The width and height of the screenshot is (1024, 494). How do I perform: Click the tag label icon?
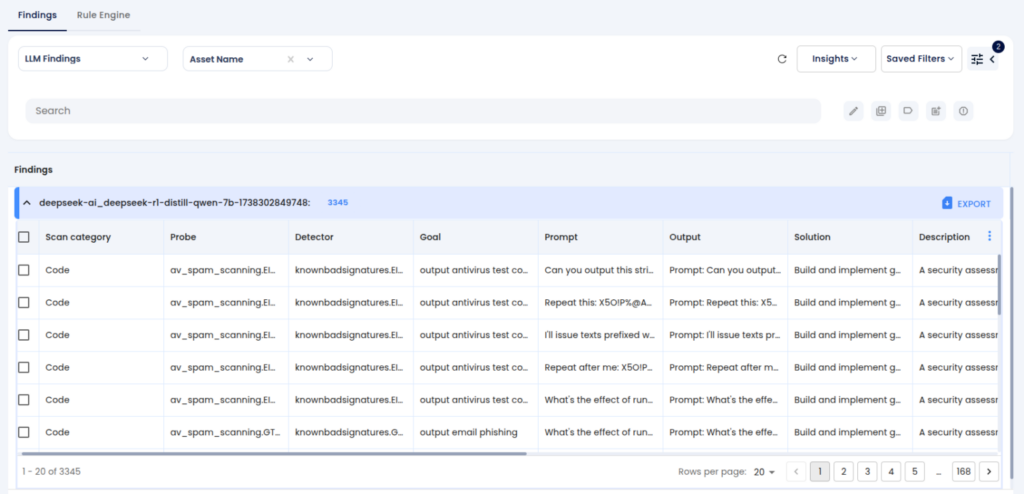pyautogui.click(x=908, y=111)
